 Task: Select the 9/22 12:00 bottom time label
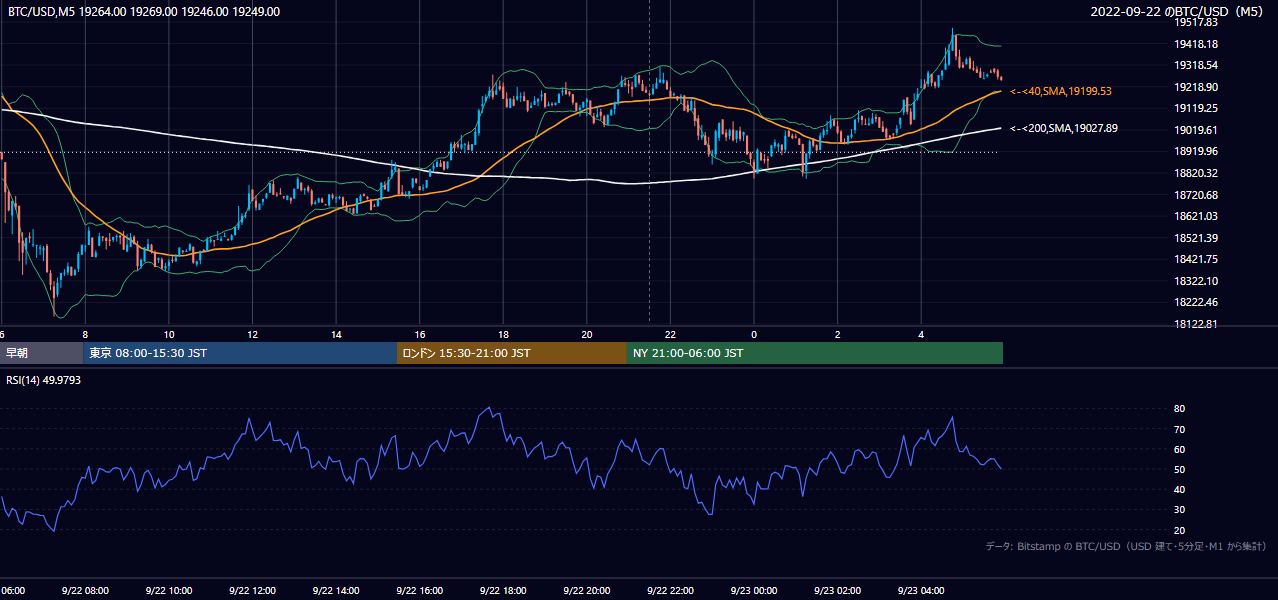coord(252,591)
